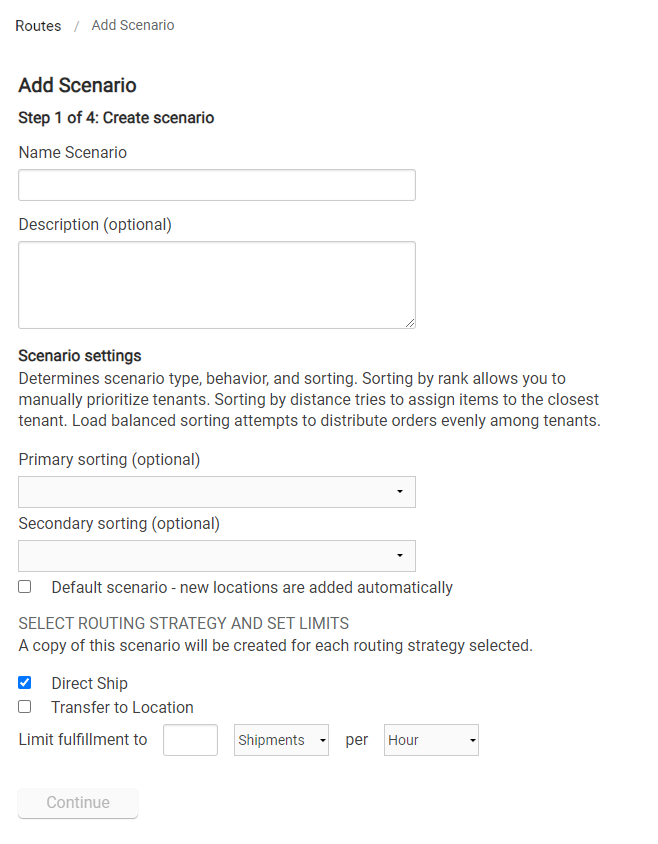Open the Primary sorting dropdown
This screenshot has height=844, width=658.
tap(216, 492)
